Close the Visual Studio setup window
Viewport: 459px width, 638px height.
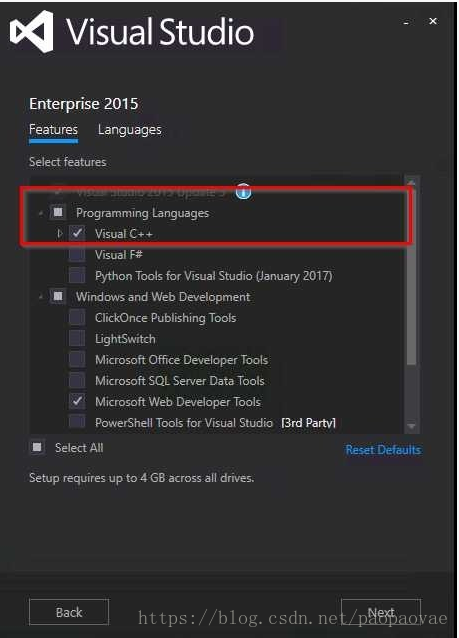tap(433, 21)
